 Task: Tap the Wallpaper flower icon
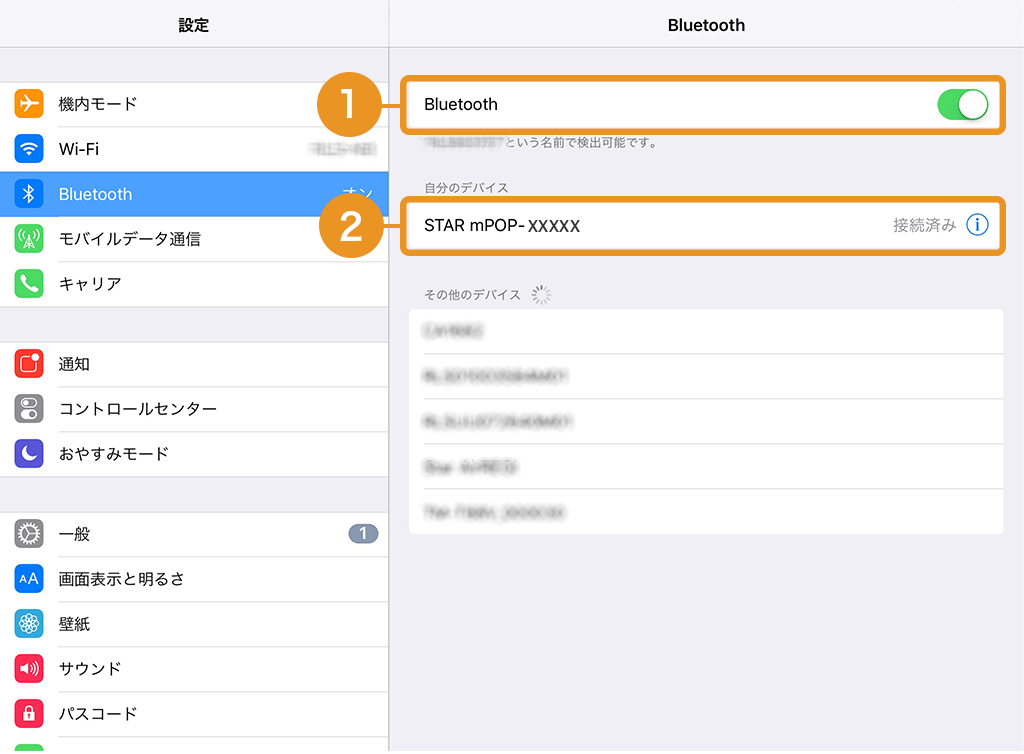[29, 624]
